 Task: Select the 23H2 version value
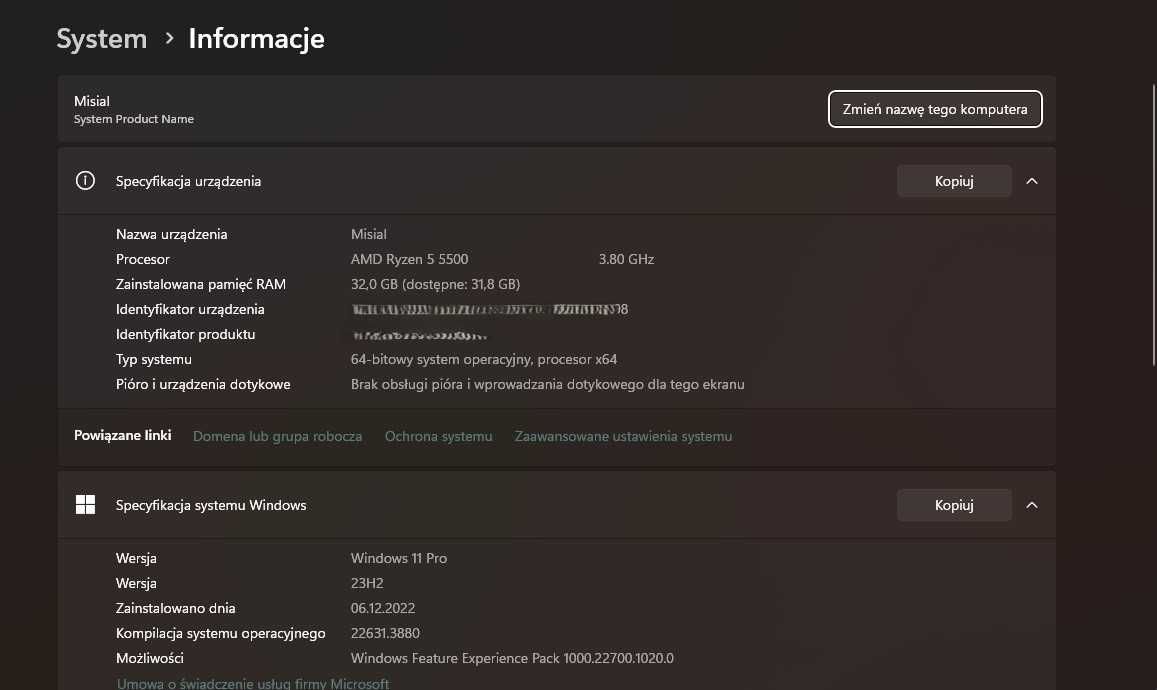click(x=367, y=583)
